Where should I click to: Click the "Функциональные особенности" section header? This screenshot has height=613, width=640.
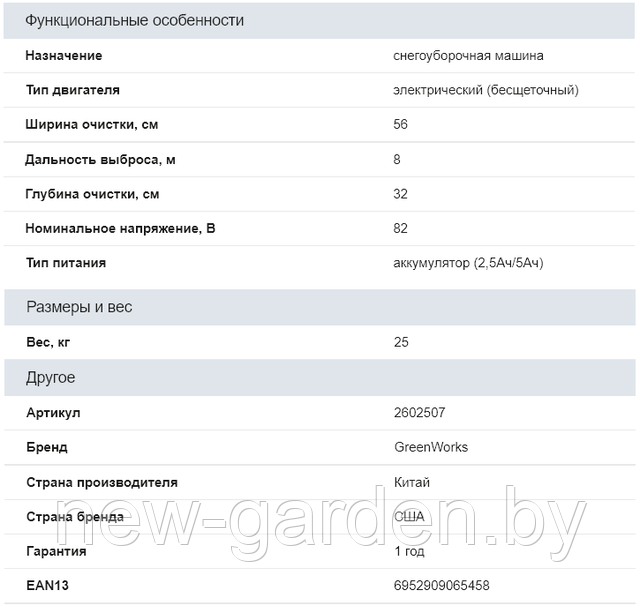click(134, 20)
